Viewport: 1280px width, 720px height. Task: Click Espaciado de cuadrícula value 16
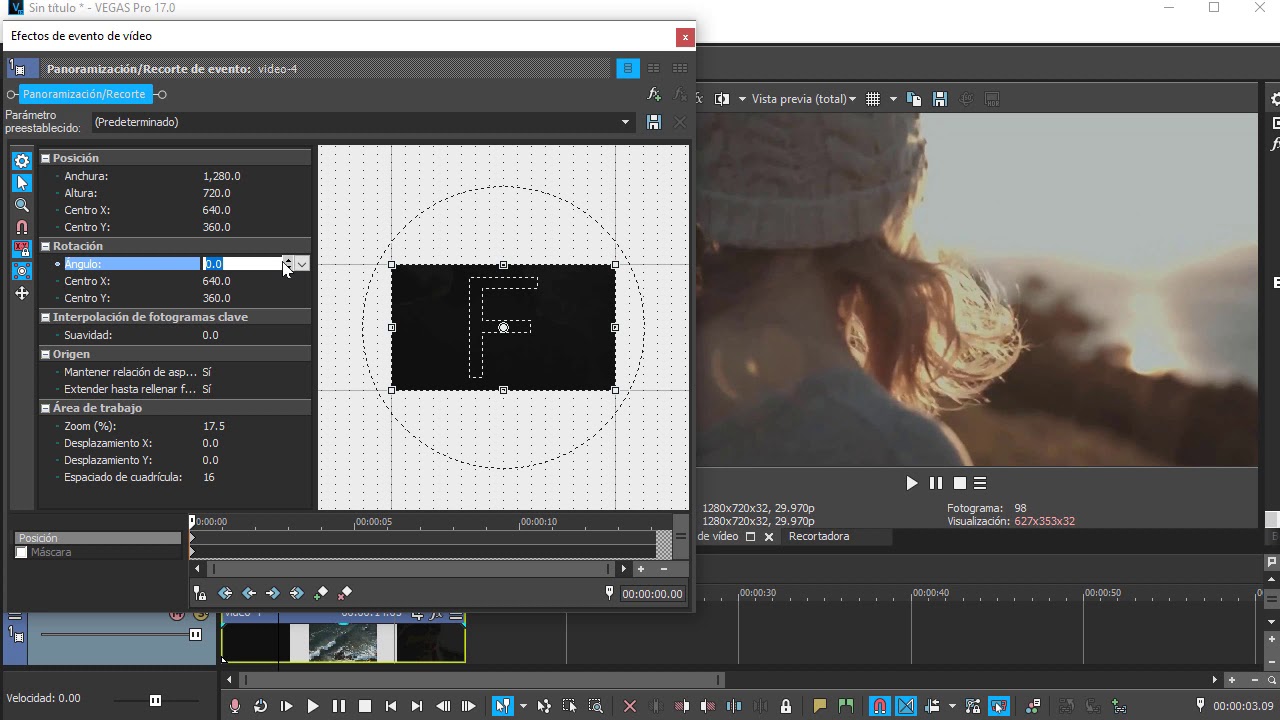(x=208, y=477)
